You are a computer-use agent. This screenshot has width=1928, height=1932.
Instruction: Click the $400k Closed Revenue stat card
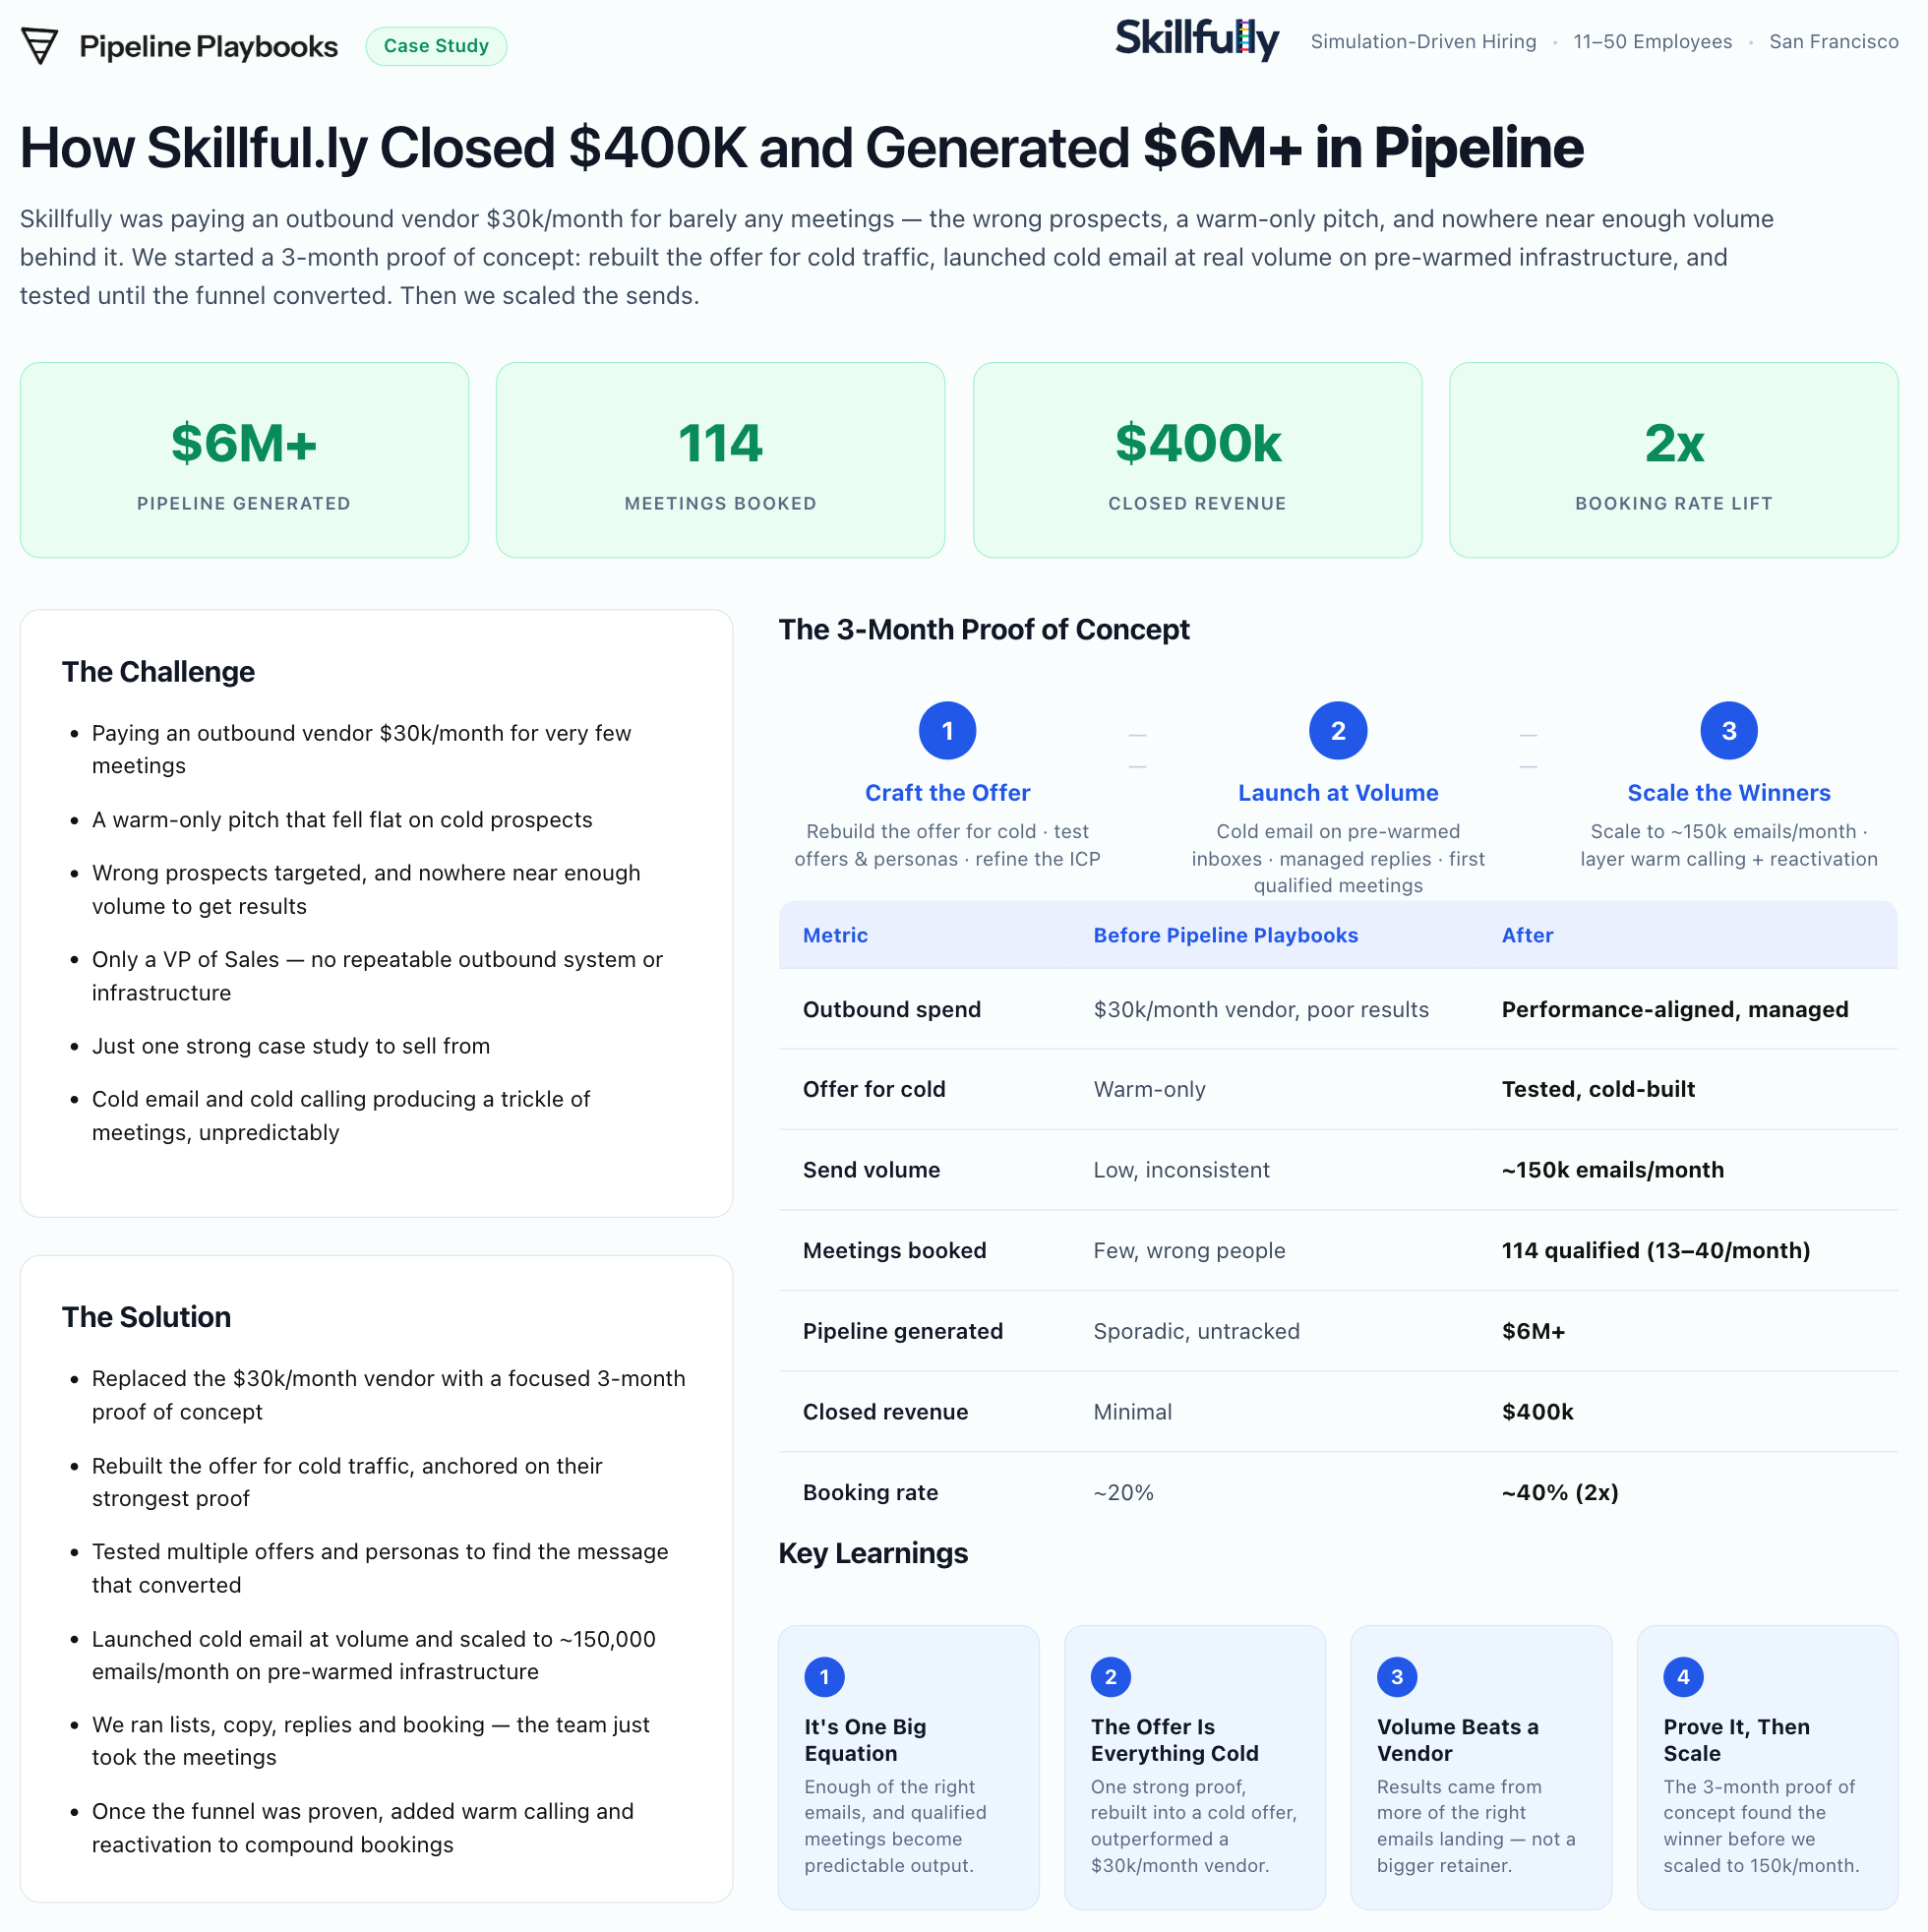[x=1197, y=460]
